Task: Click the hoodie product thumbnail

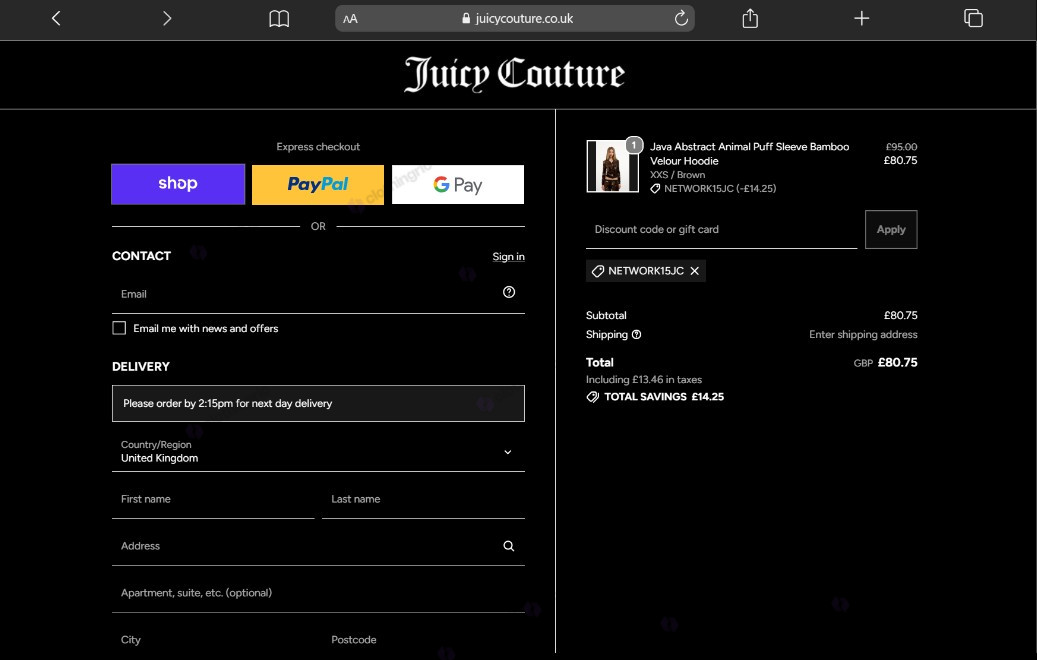Action: tap(612, 166)
